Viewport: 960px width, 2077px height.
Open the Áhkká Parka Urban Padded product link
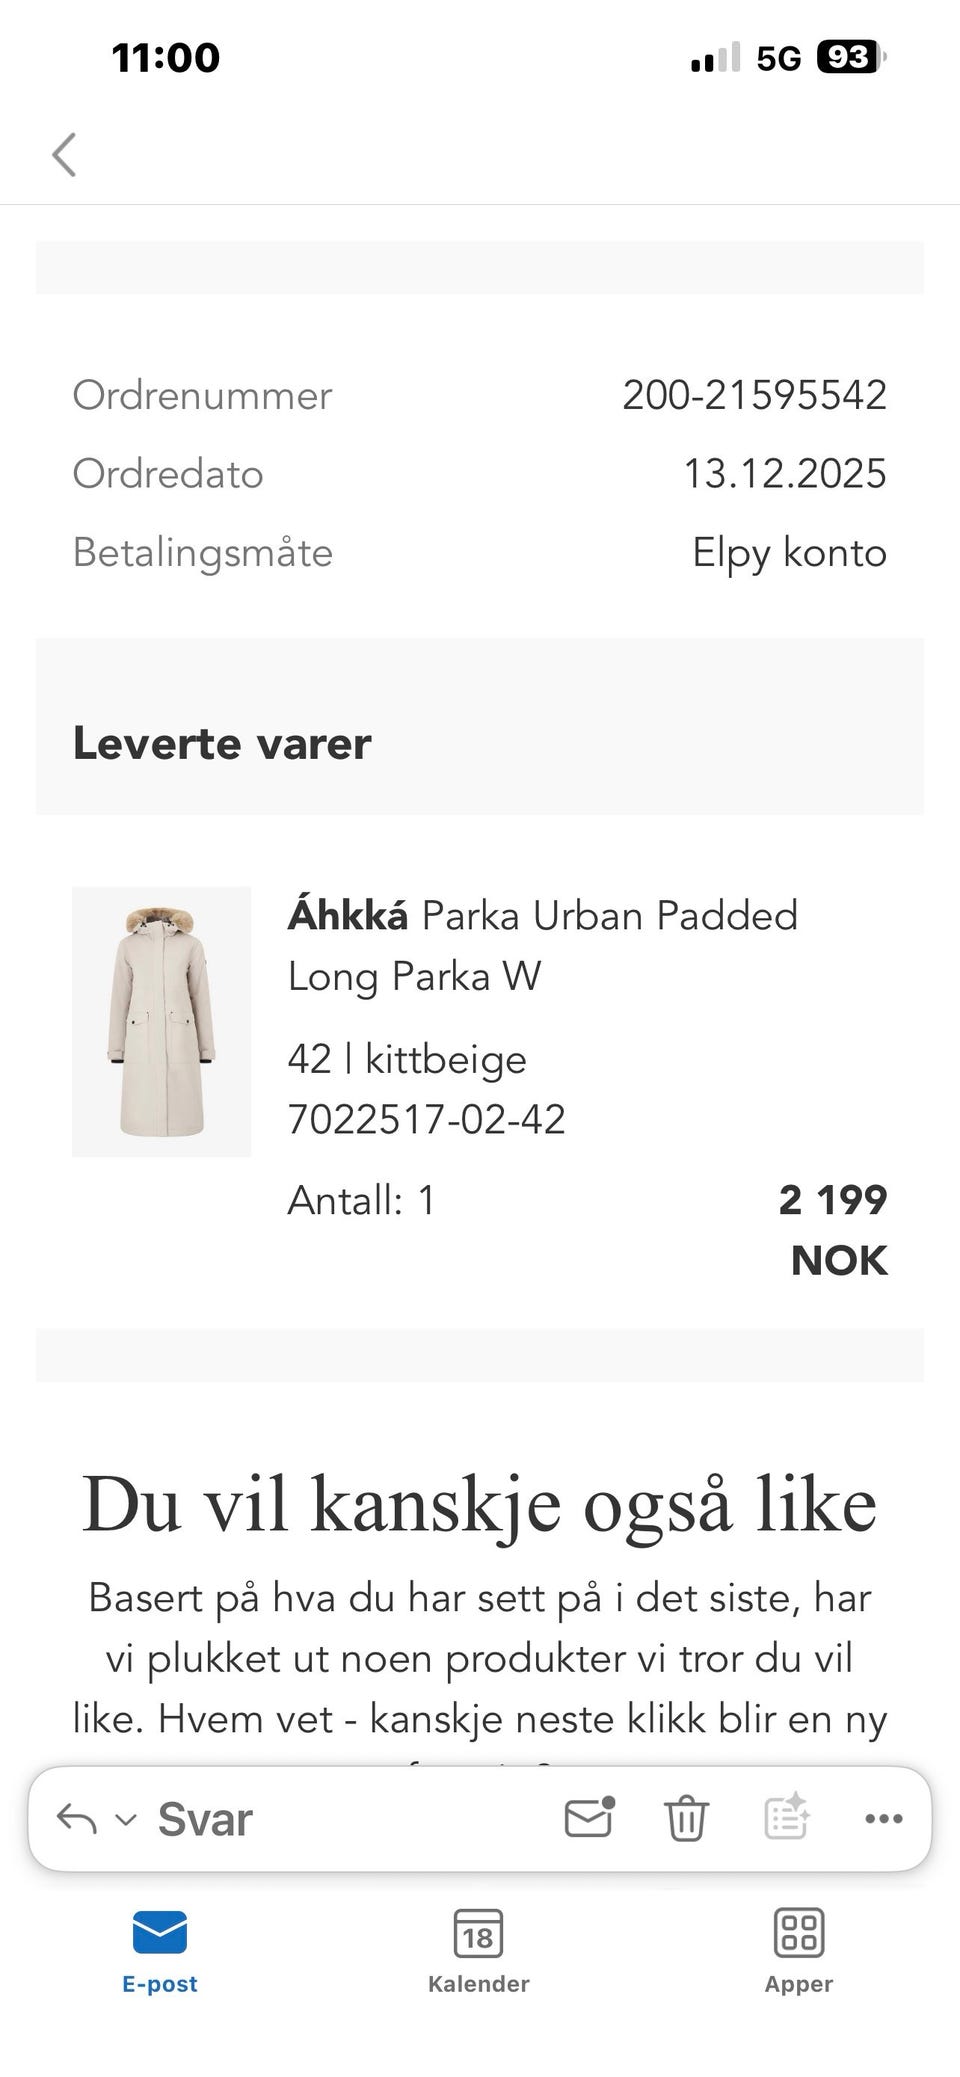543,945
